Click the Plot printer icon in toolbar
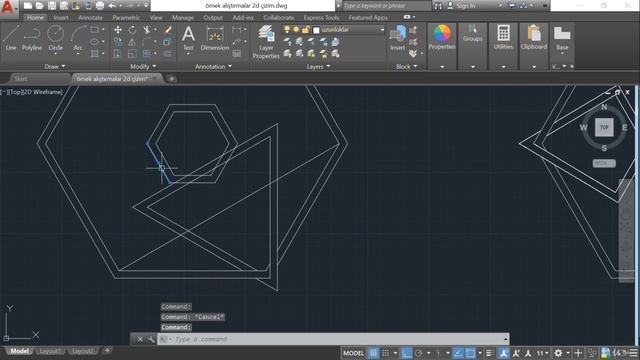This screenshot has width=640, height=360. (x=100, y=6)
